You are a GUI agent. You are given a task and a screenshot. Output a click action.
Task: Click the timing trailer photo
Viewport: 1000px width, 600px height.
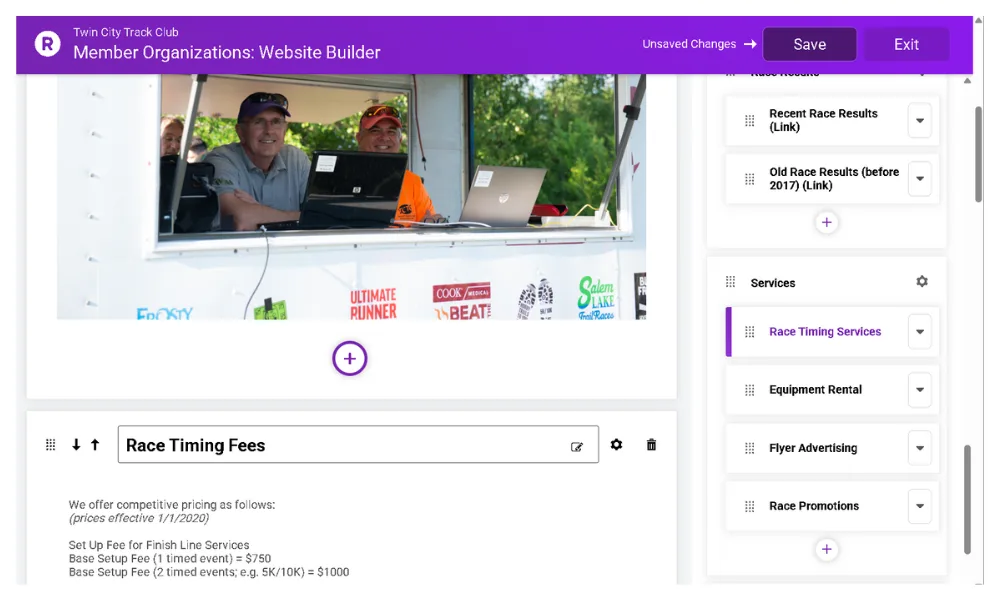pos(351,196)
